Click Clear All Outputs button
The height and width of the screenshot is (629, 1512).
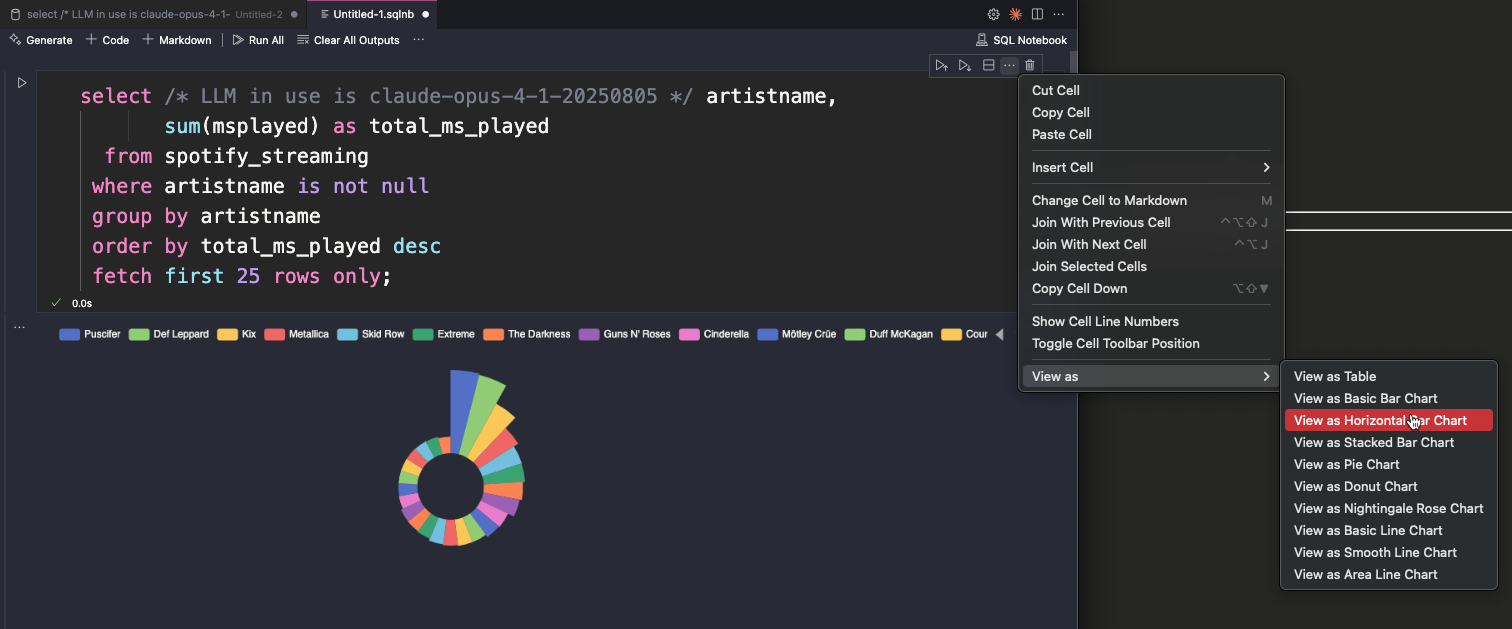pyautogui.click(x=348, y=40)
